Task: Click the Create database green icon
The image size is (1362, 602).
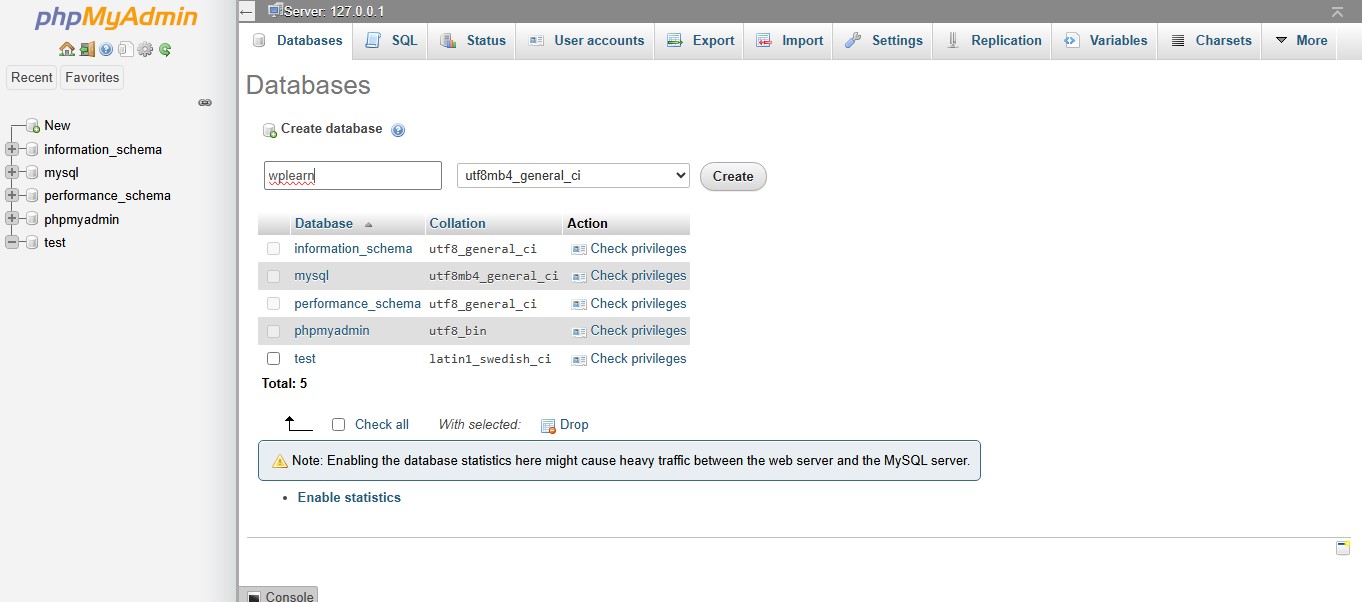Action: (268, 130)
